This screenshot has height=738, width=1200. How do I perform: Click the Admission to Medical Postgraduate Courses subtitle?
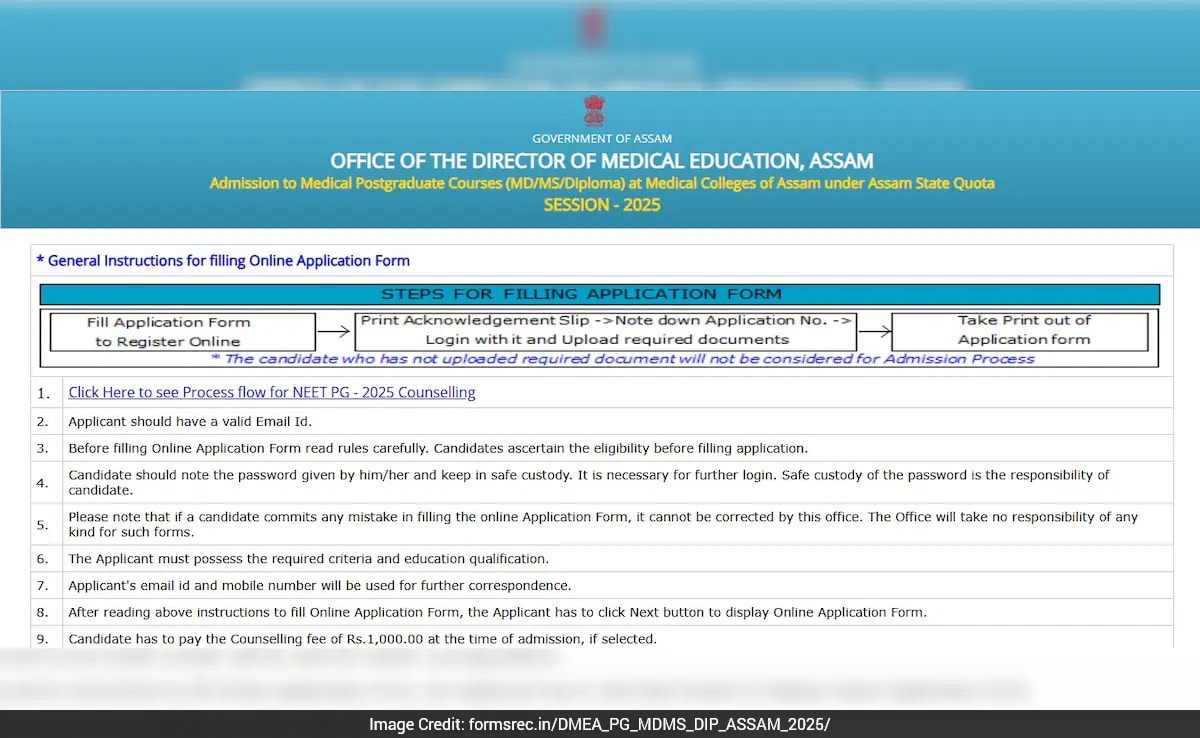pyautogui.click(x=601, y=183)
